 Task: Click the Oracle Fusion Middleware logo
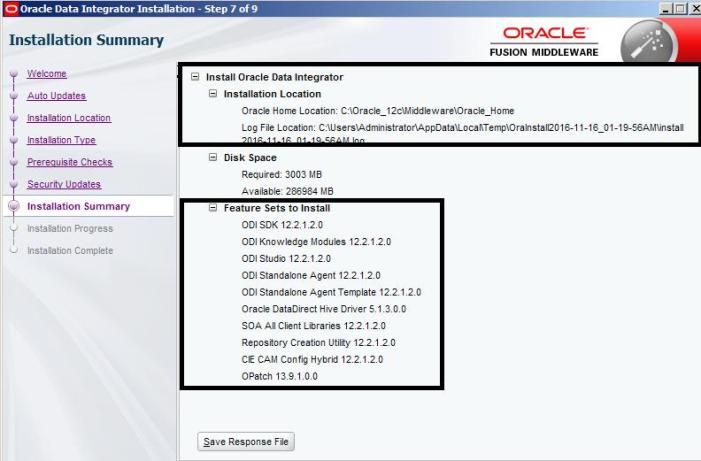tap(544, 42)
